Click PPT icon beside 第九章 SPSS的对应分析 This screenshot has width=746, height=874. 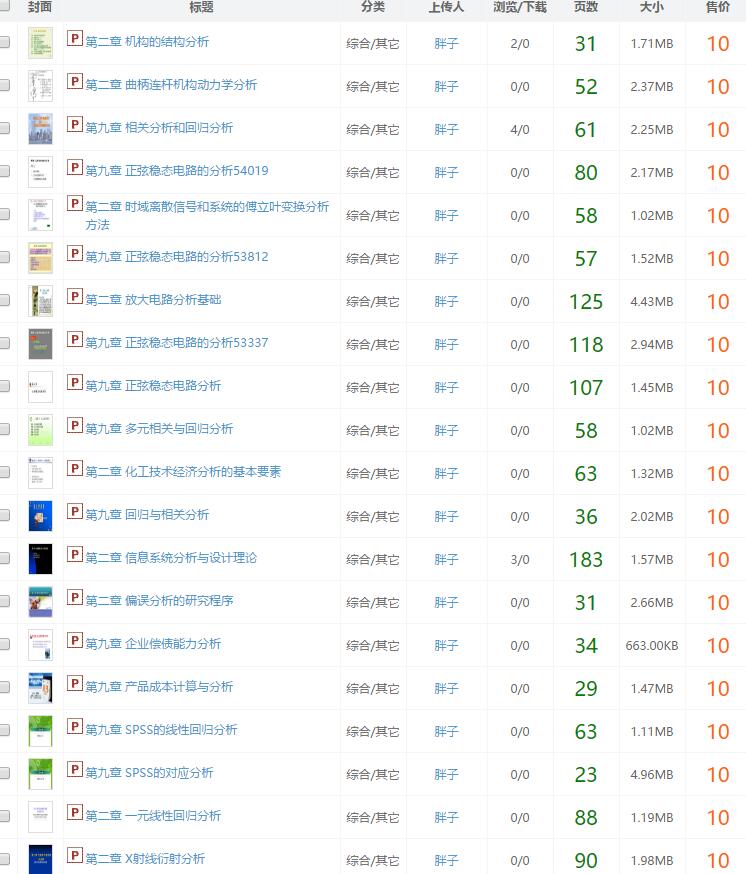pos(74,770)
